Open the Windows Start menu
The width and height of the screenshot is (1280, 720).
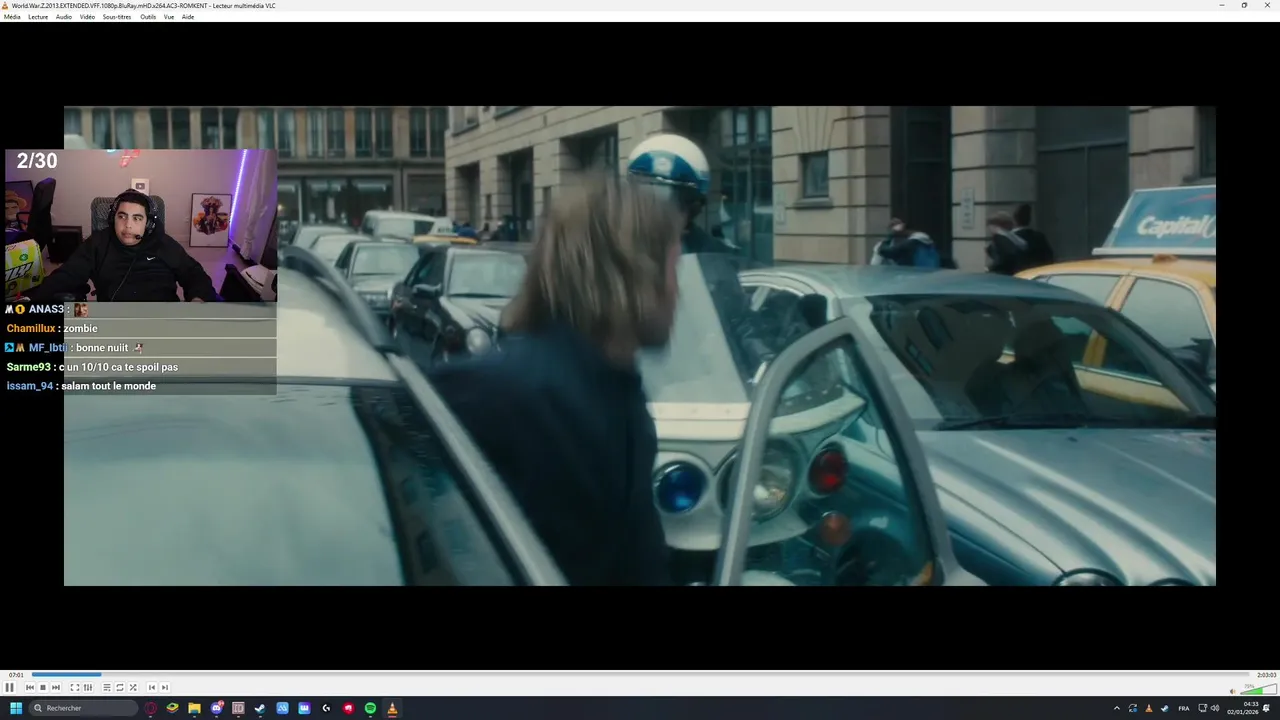(16, 708)
